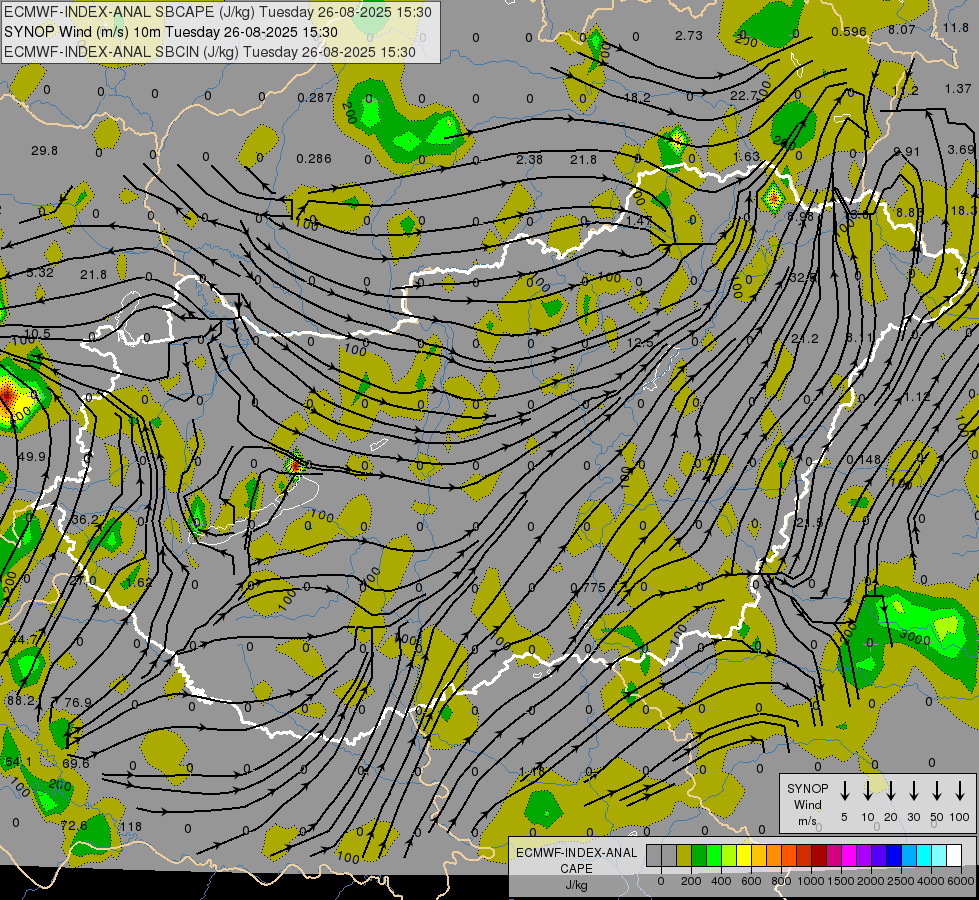Click the pure blue swatch left of 2500 tick

coord(893,855)
